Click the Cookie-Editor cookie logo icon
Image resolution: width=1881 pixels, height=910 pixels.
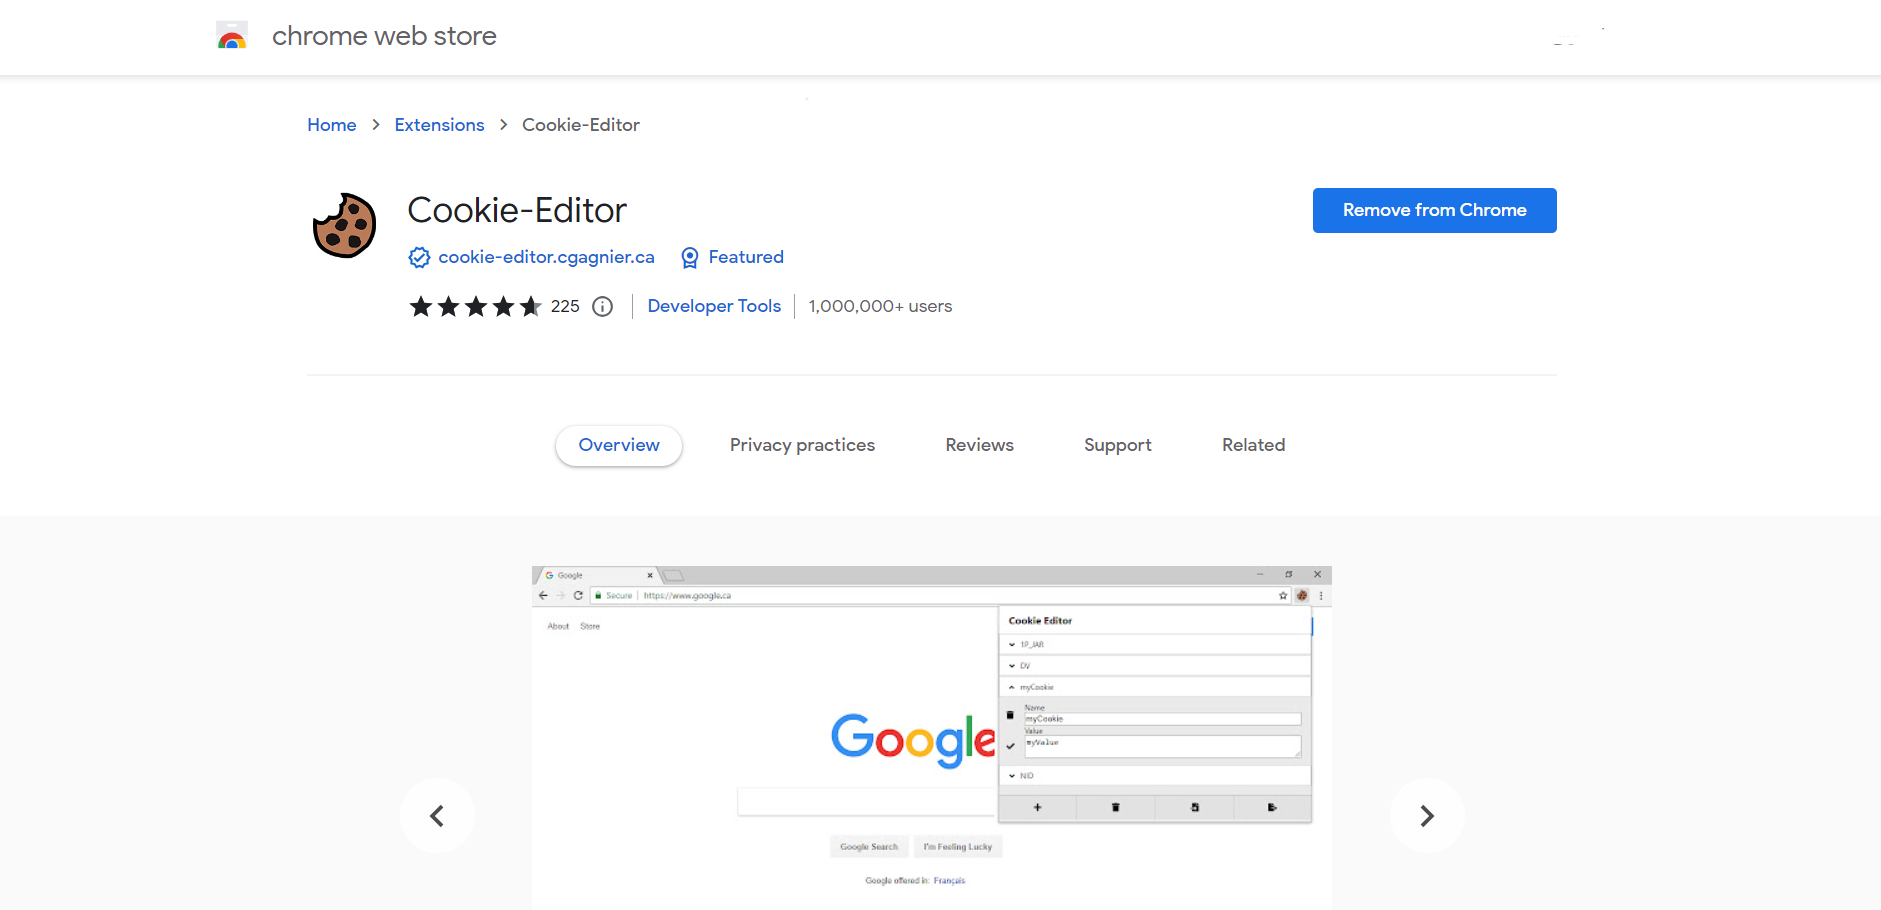[x=345, y=226]
